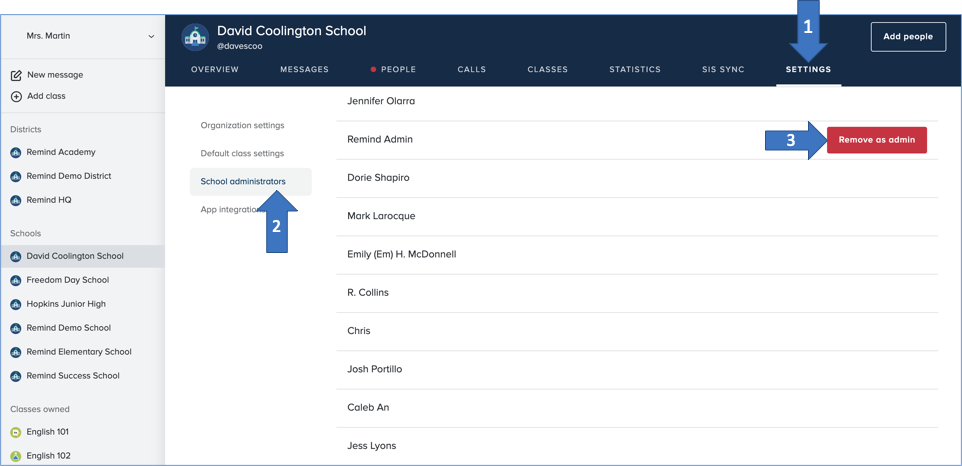Go to the SIS Sync tab
Viewport: 962px width, 466px height.
point(723,70)
